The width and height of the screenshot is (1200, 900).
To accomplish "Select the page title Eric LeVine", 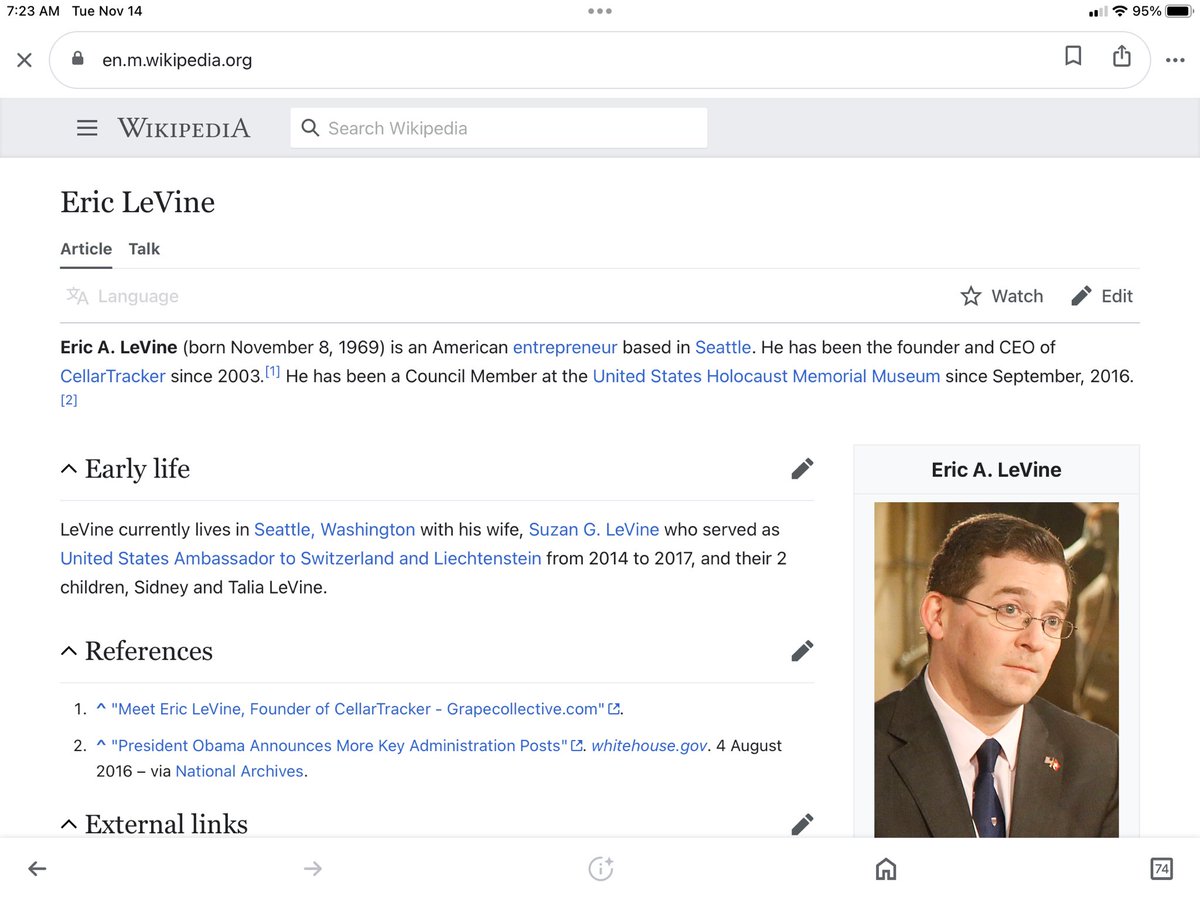I will tap(137, 202).
